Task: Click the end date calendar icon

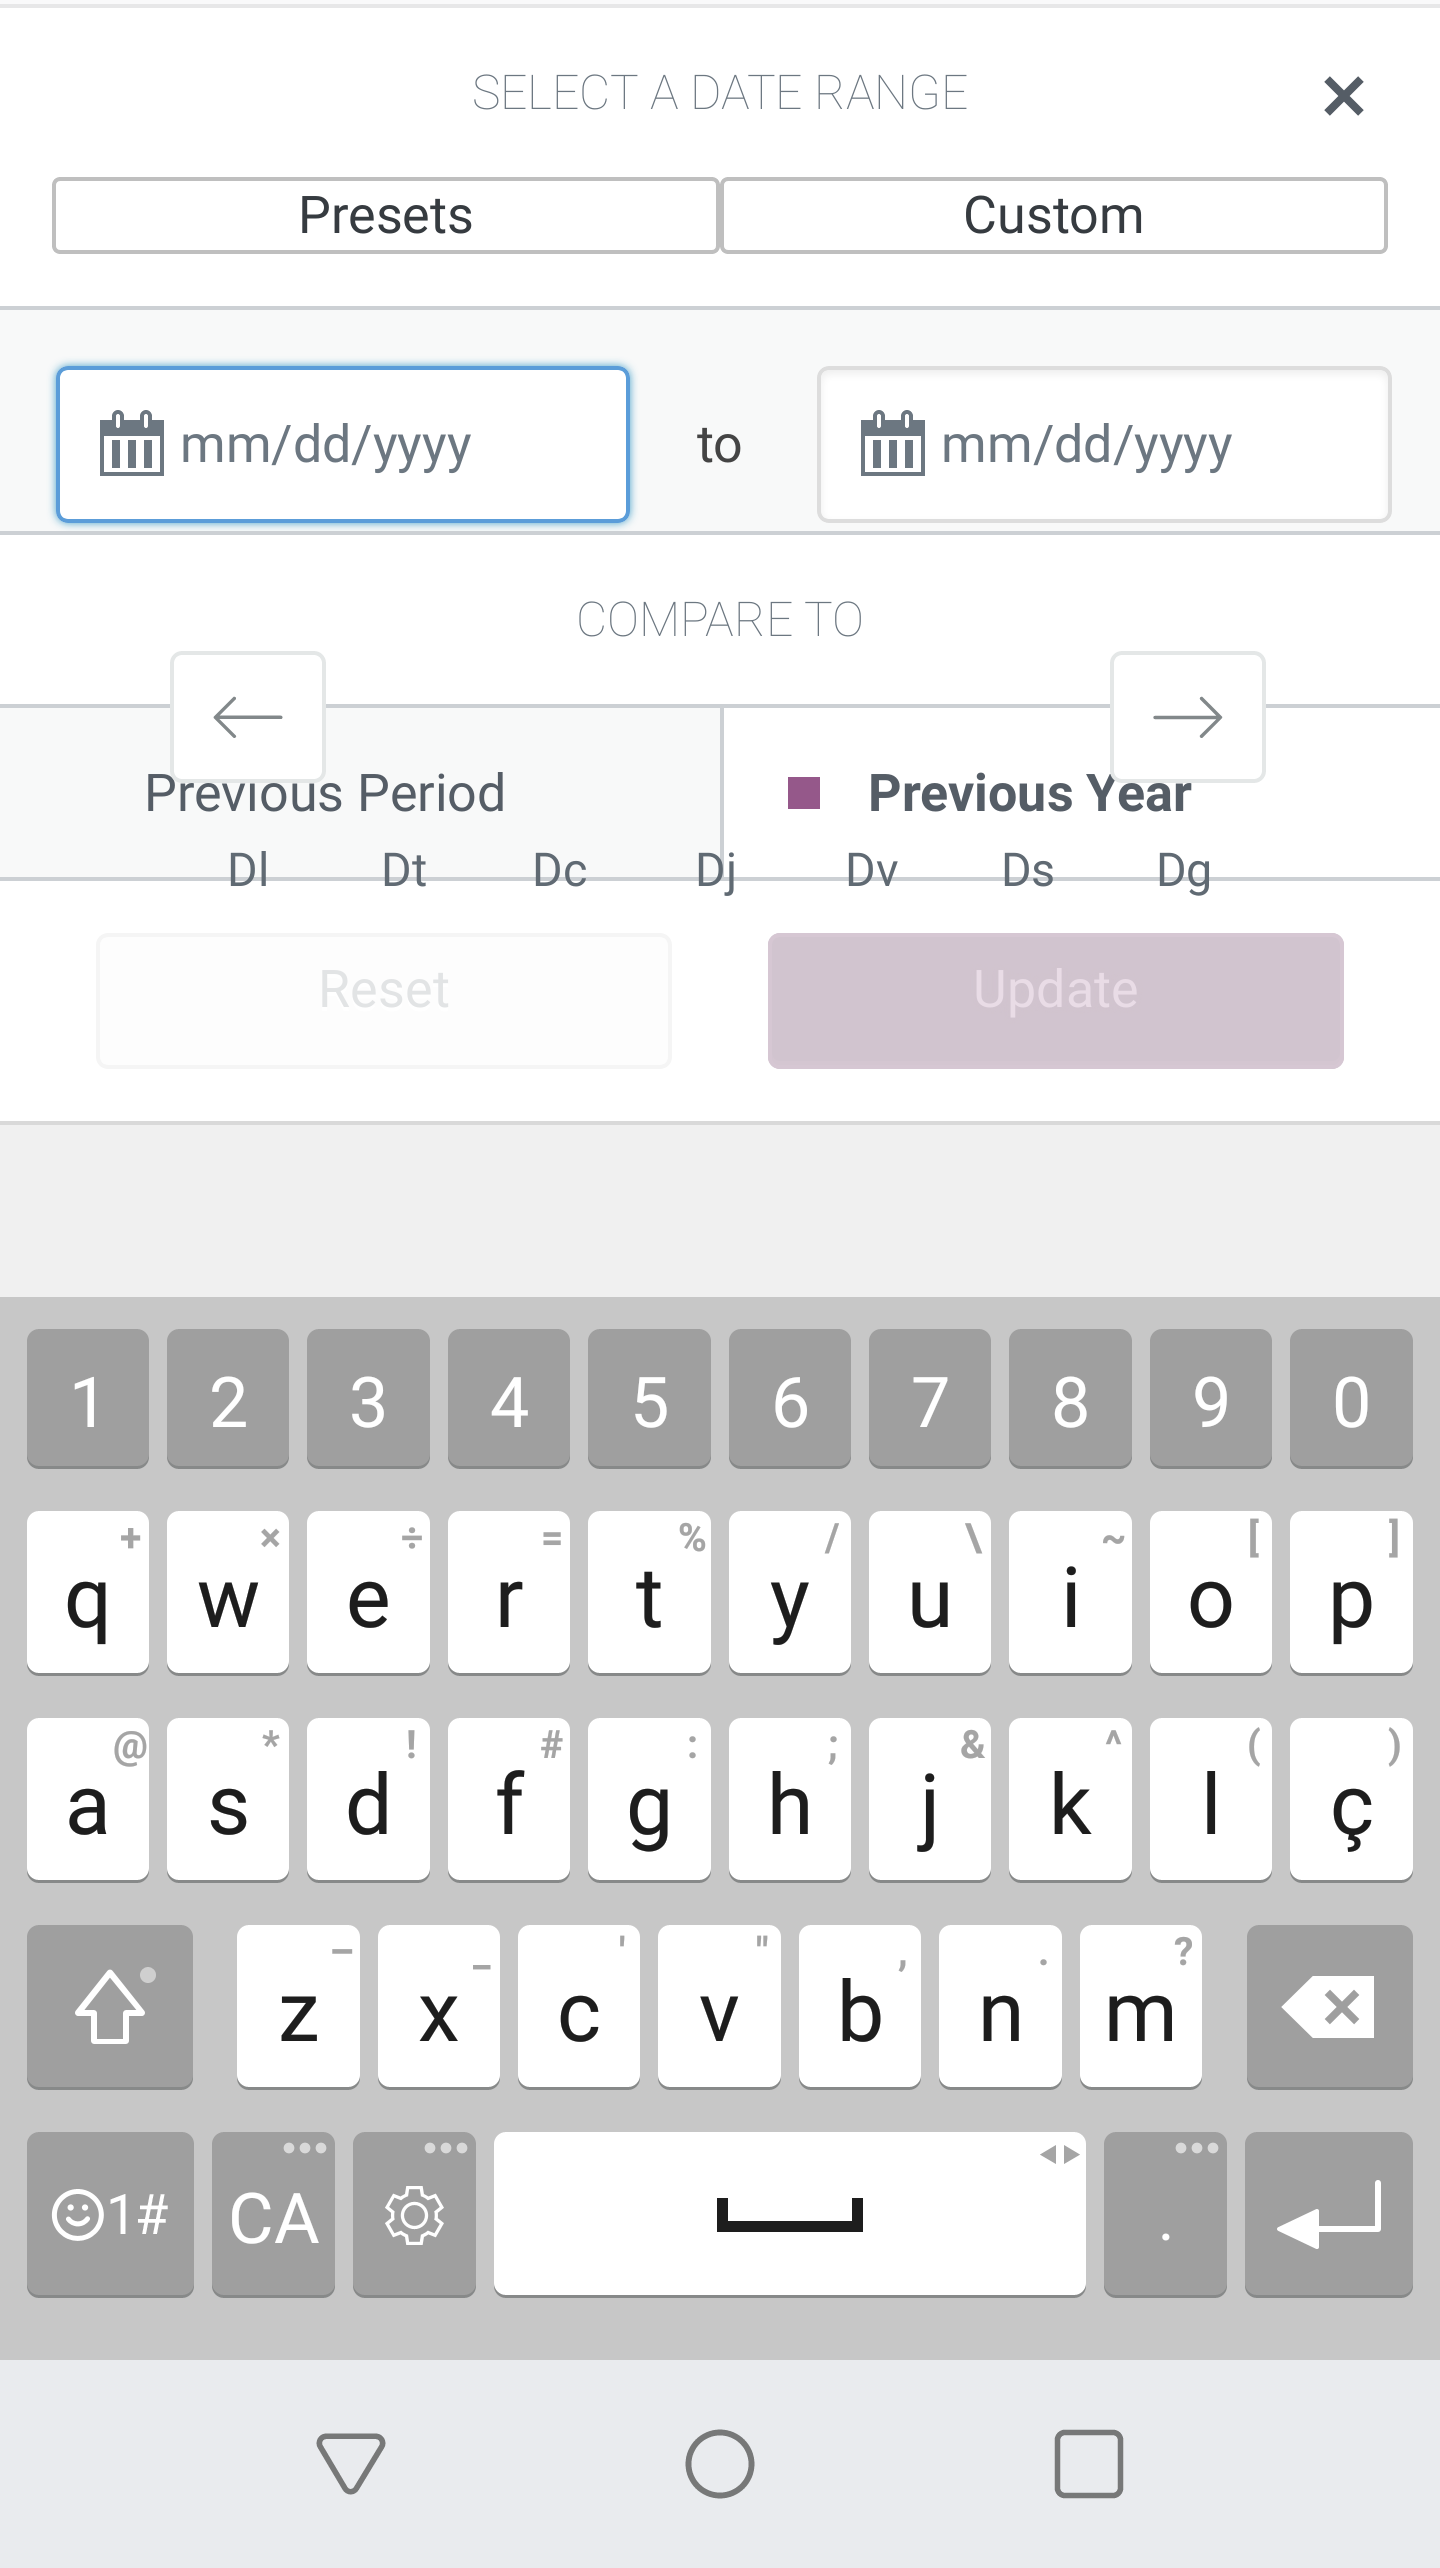Action: point(892,443)
